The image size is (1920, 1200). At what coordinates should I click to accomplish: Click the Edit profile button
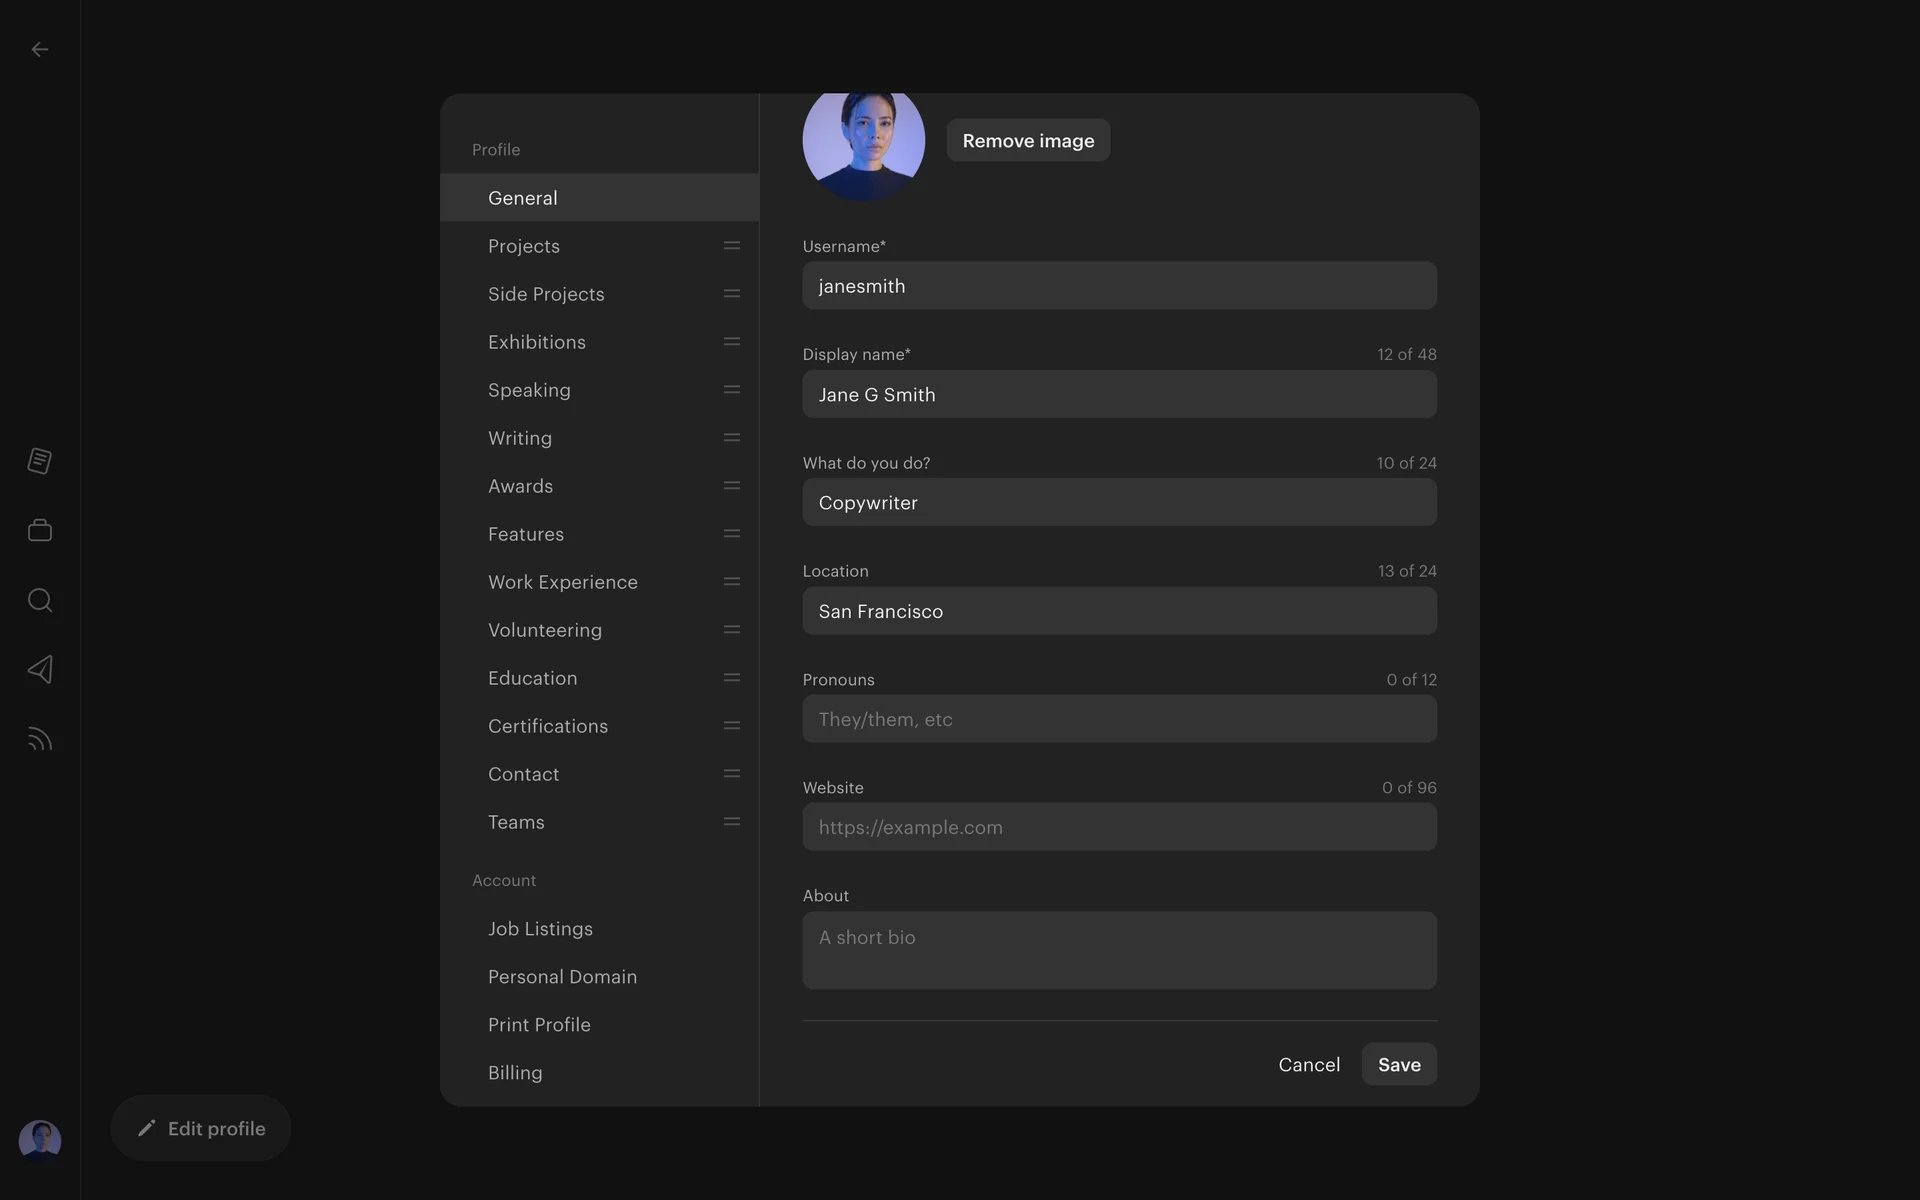pos(201,1128)
